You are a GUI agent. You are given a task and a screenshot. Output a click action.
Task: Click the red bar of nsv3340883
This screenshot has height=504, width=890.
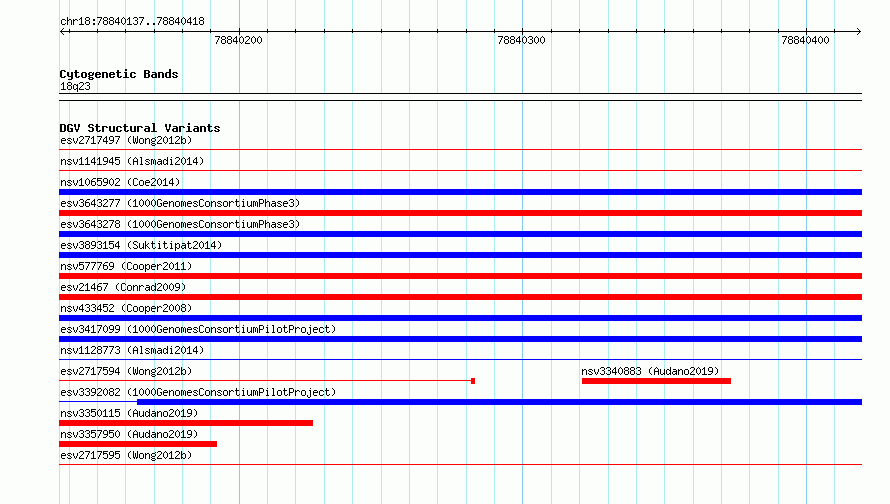click(x=656, y=381)
